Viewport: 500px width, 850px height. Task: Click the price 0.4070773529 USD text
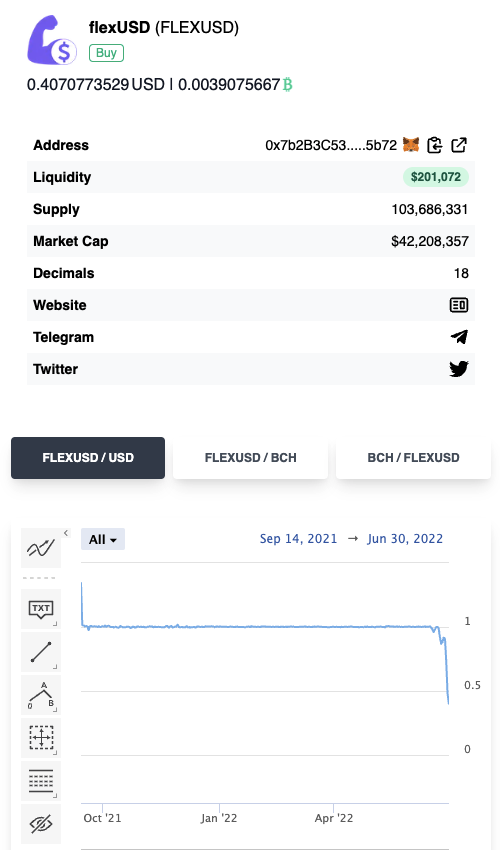pos(95,85)
